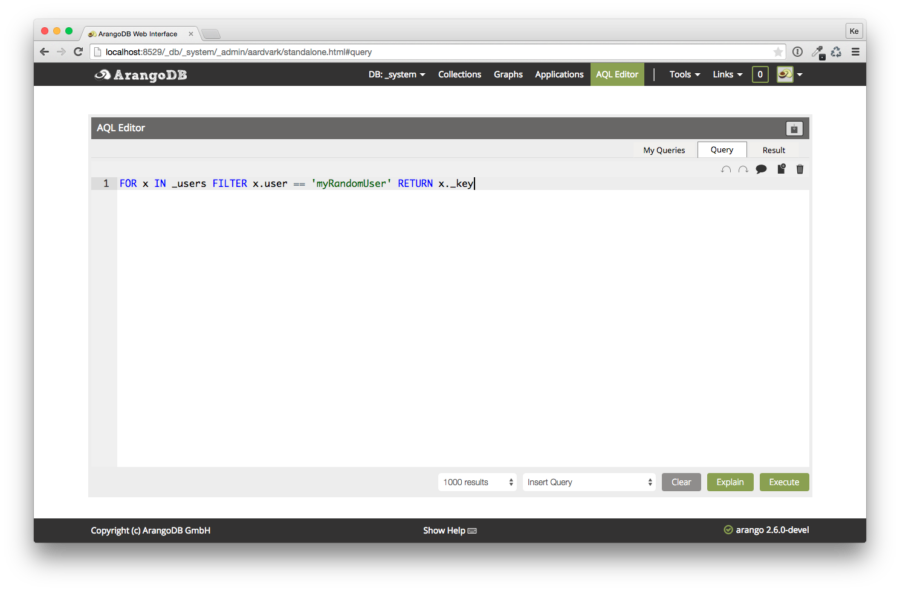The image size is (900, 591).
Task: Click the Ke profile button in Chrome
Action: 854,31
